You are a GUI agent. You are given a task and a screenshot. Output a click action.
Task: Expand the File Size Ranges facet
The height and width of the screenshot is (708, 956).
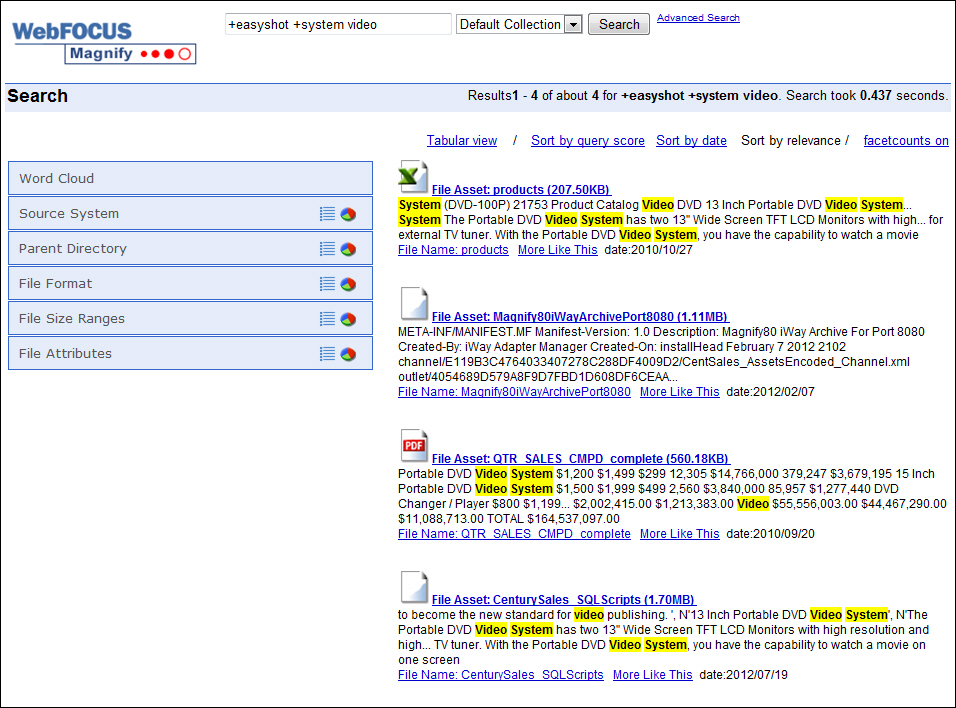coord(190,318)
